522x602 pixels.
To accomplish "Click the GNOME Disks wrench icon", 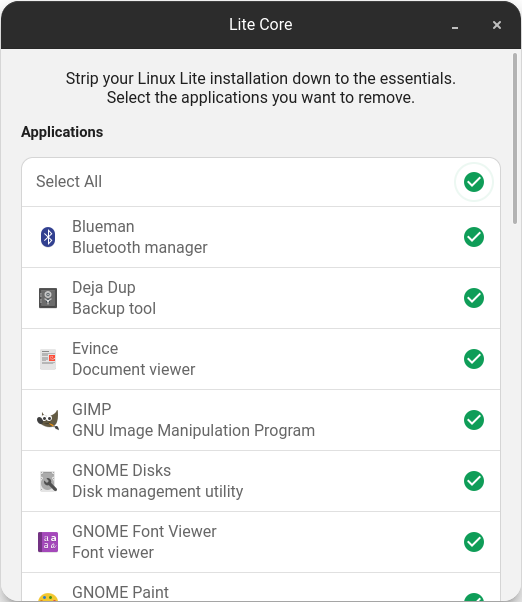I will (x=48, y=481).
